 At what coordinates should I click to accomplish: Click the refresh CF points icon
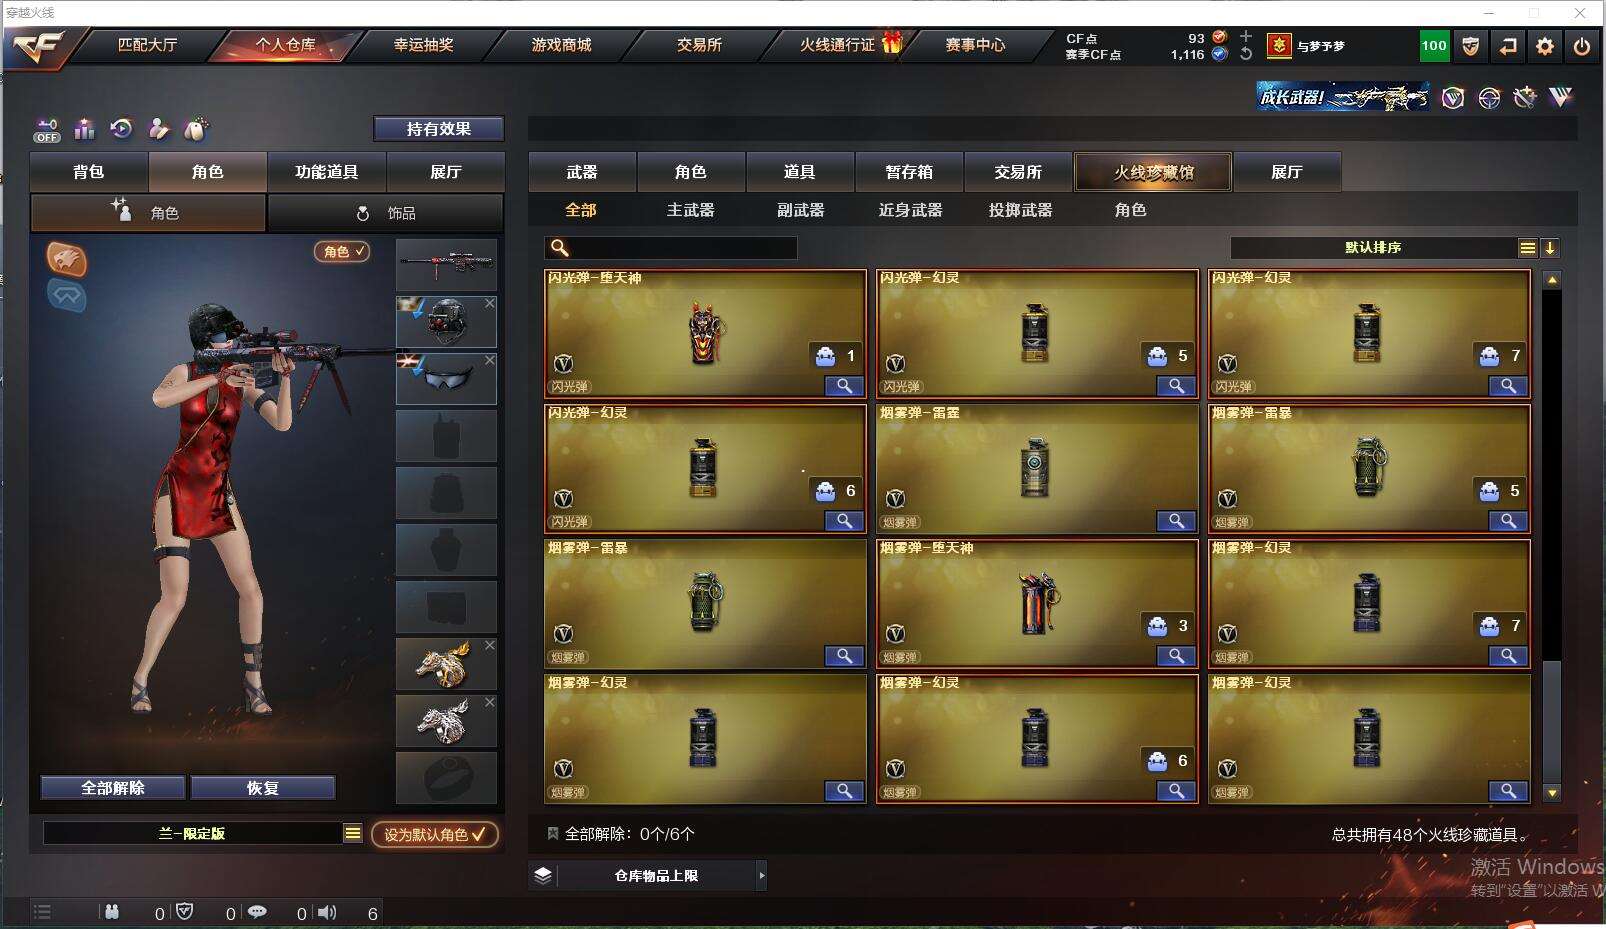[x=1246, y=54]
